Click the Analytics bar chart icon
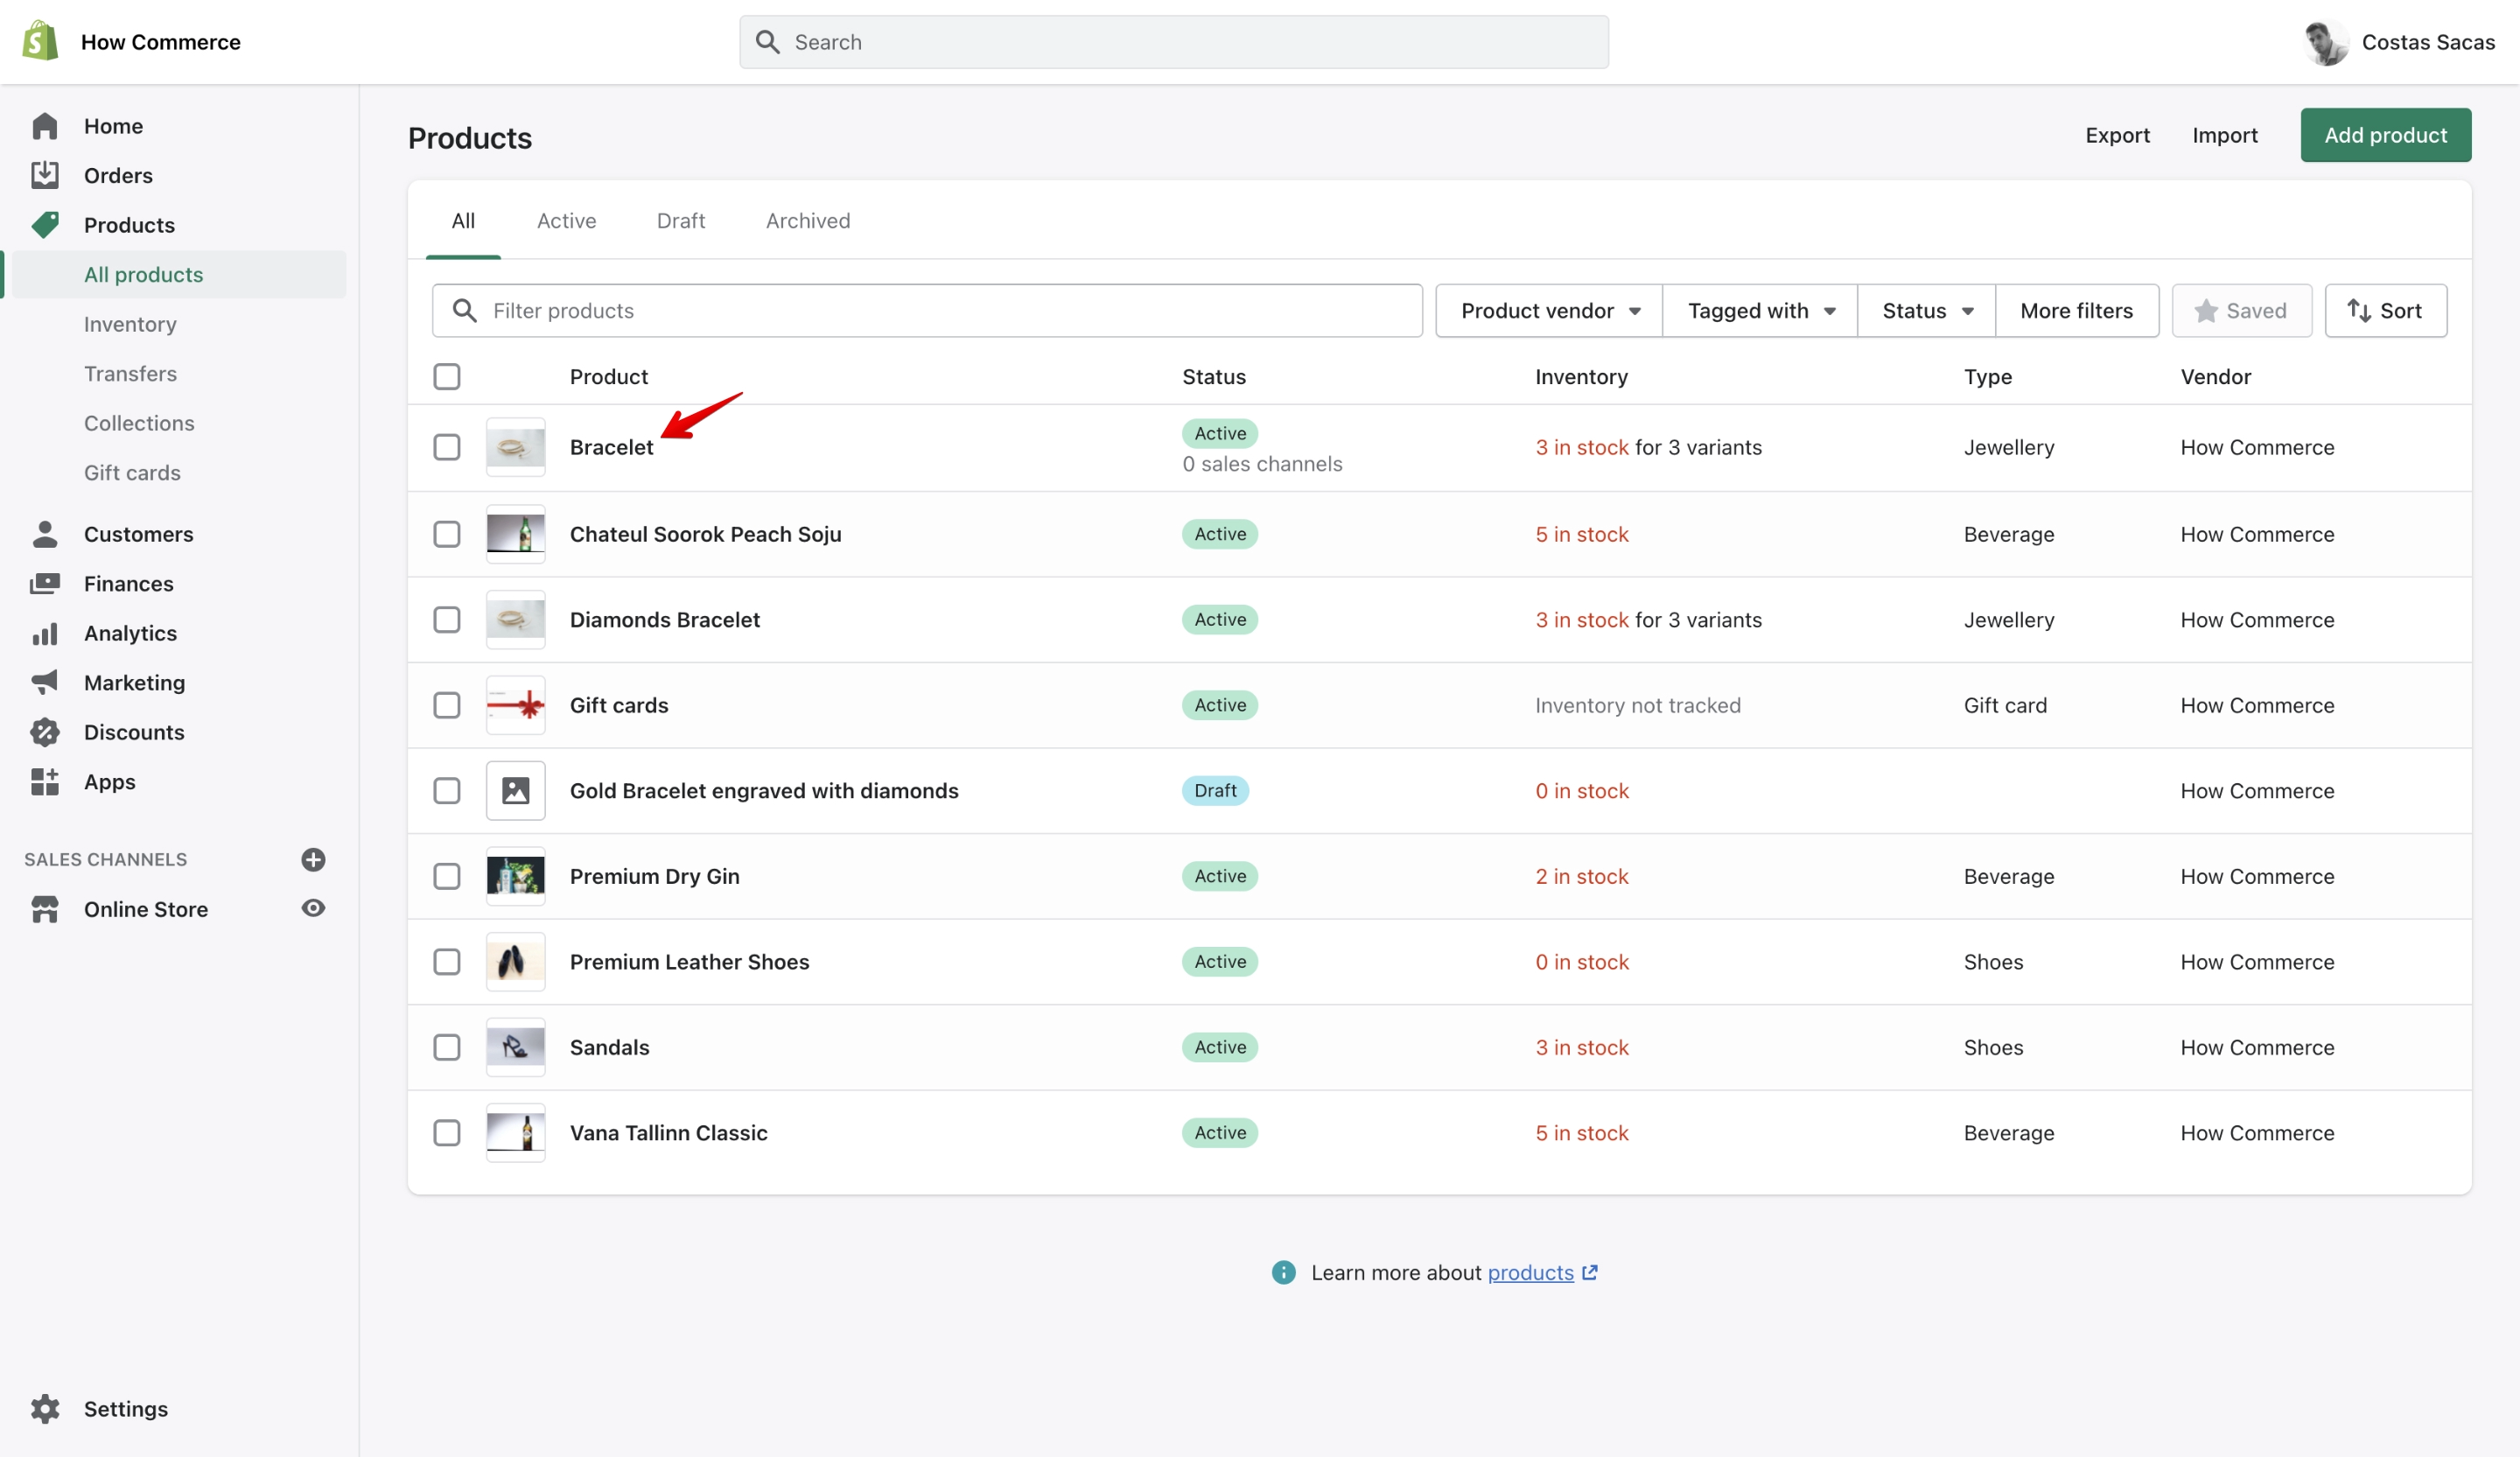 45,633
